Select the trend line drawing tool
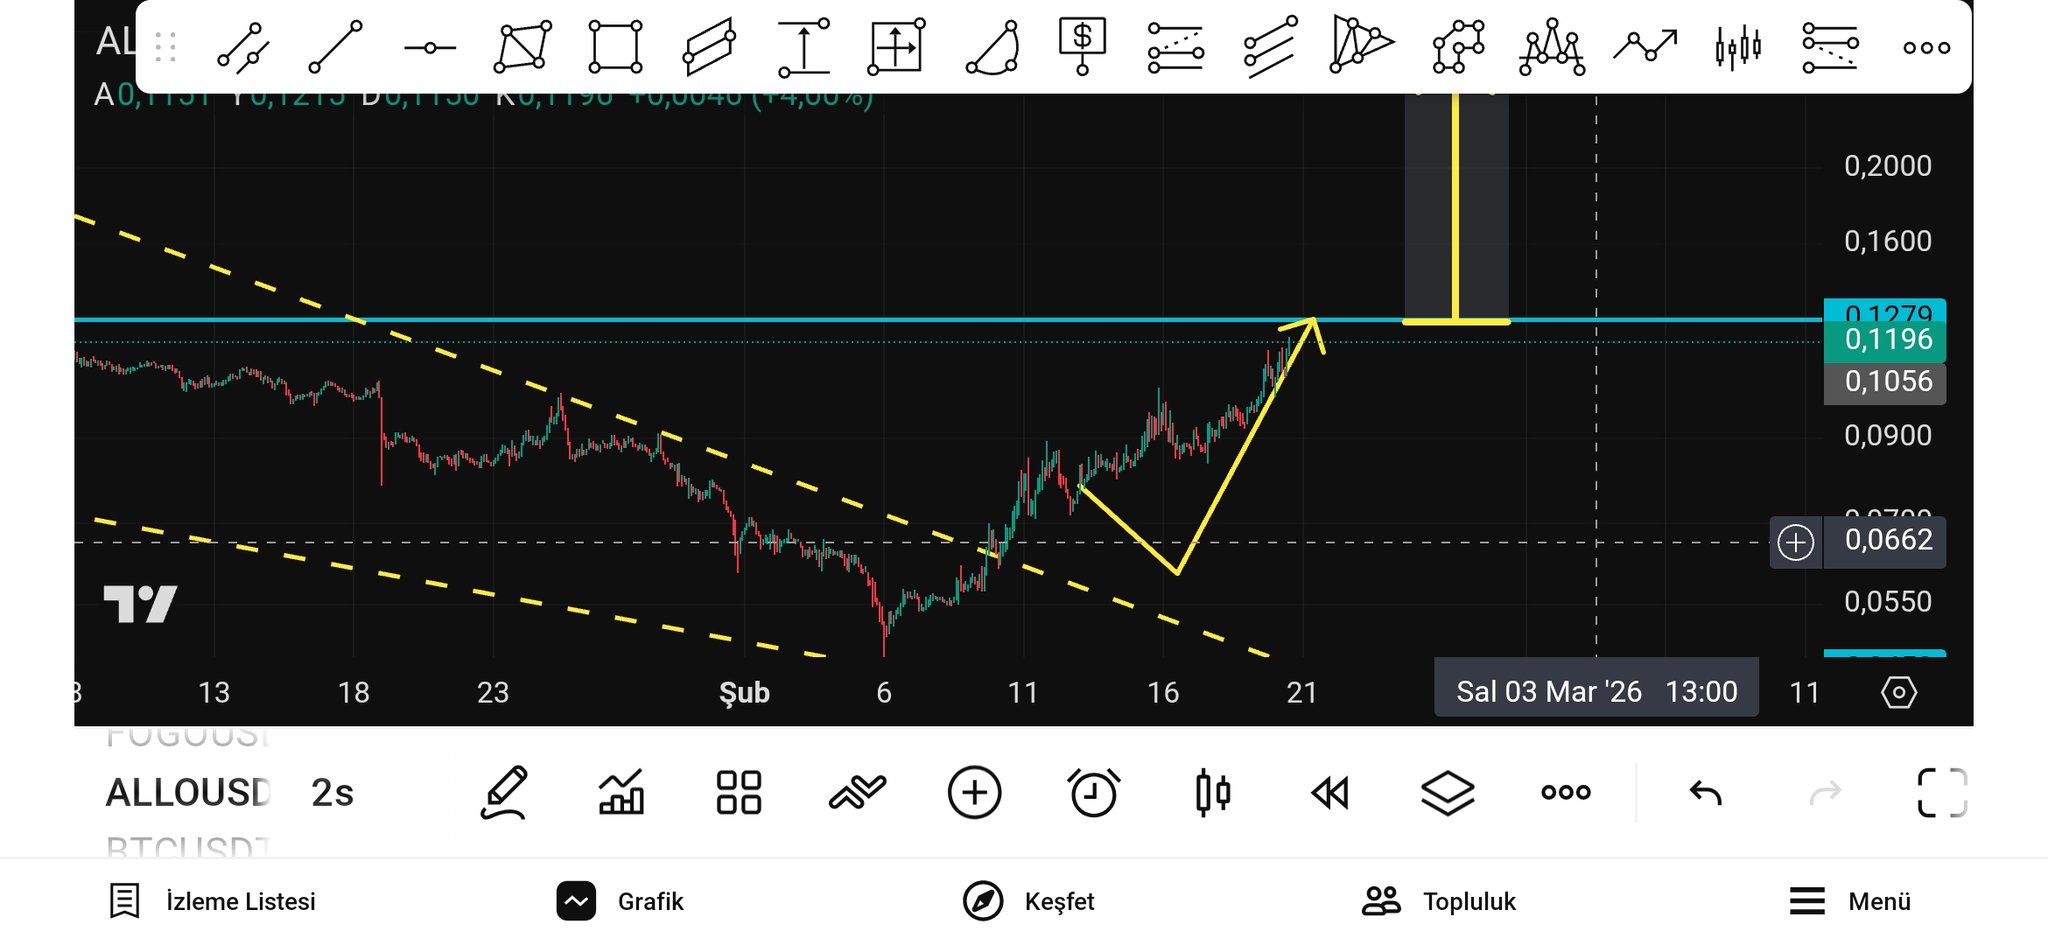 336,47
